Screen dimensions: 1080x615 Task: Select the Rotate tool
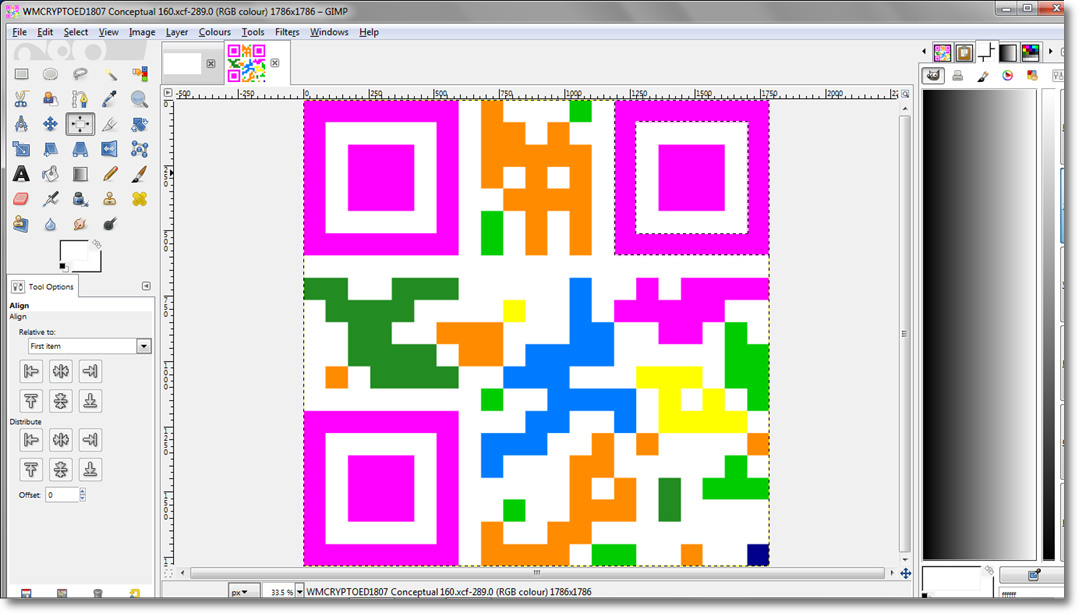point(140,124)
